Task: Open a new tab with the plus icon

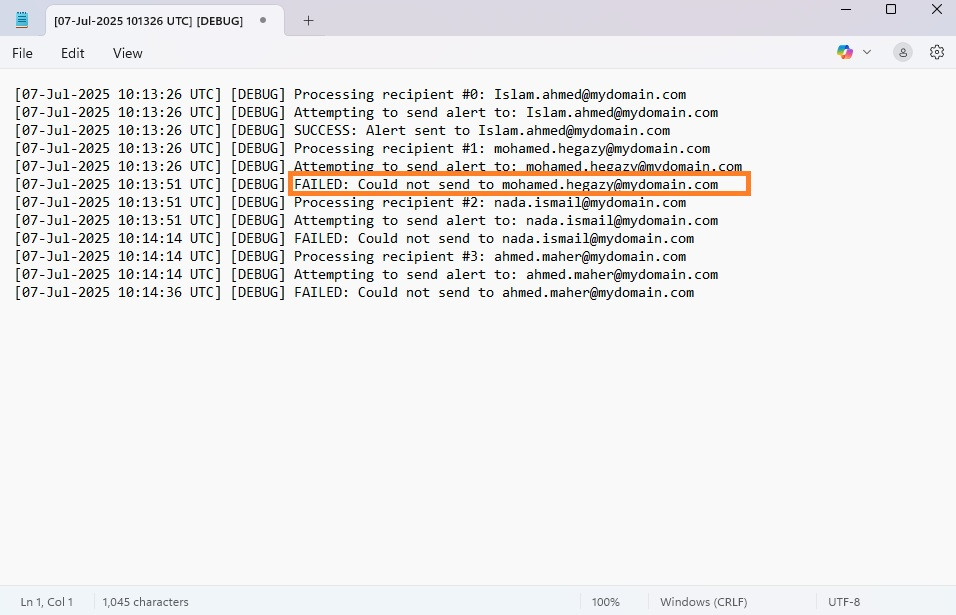Action: [308, 21]
